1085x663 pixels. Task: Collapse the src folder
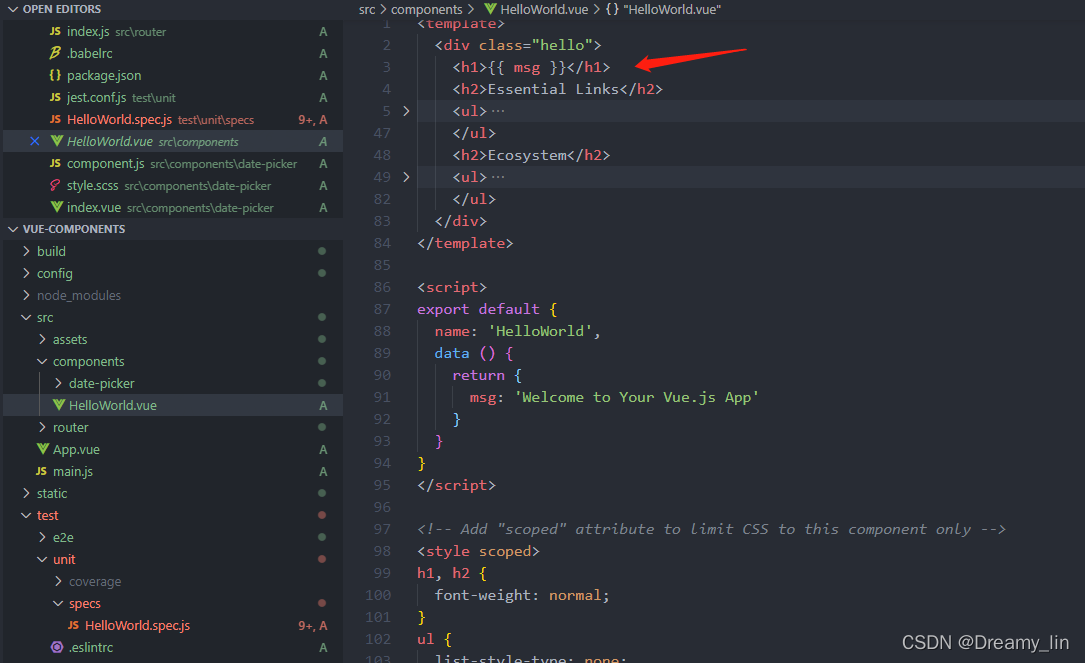[x=26, y=317]
